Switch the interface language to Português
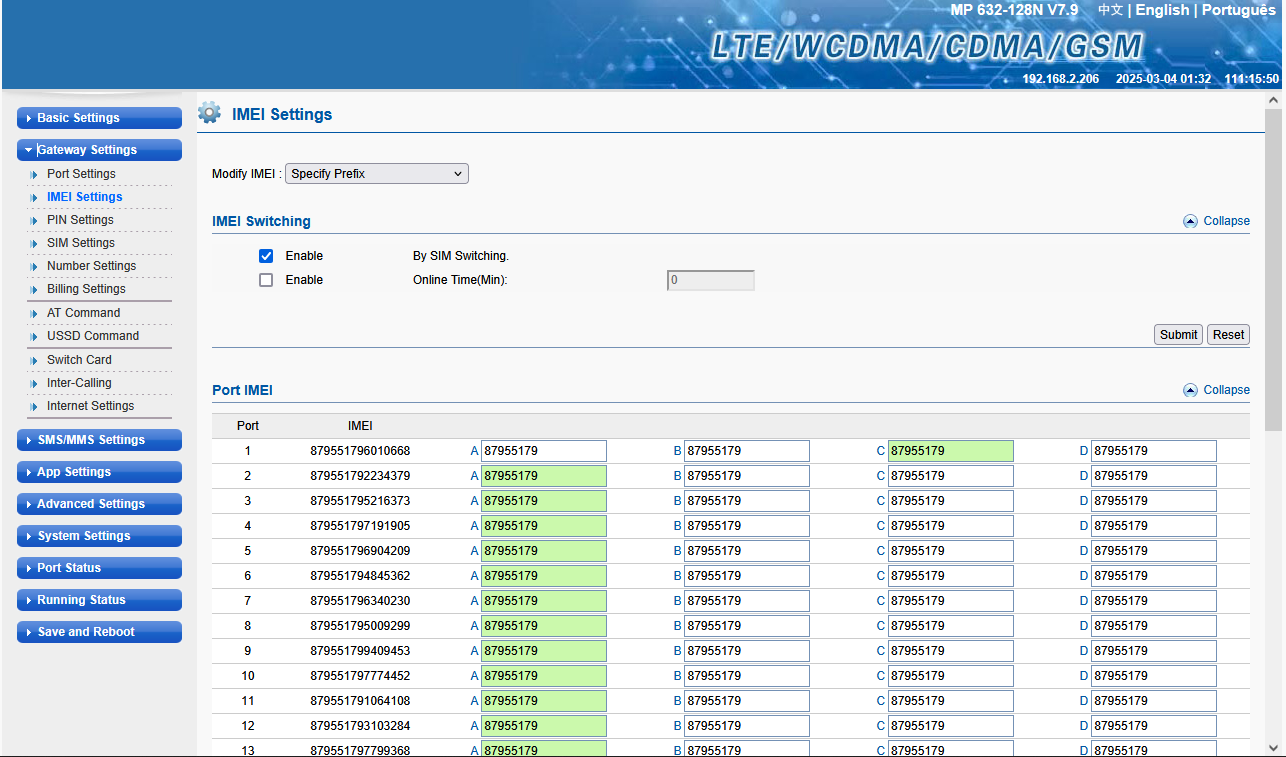1286x757 pixels. [1238, 10]
